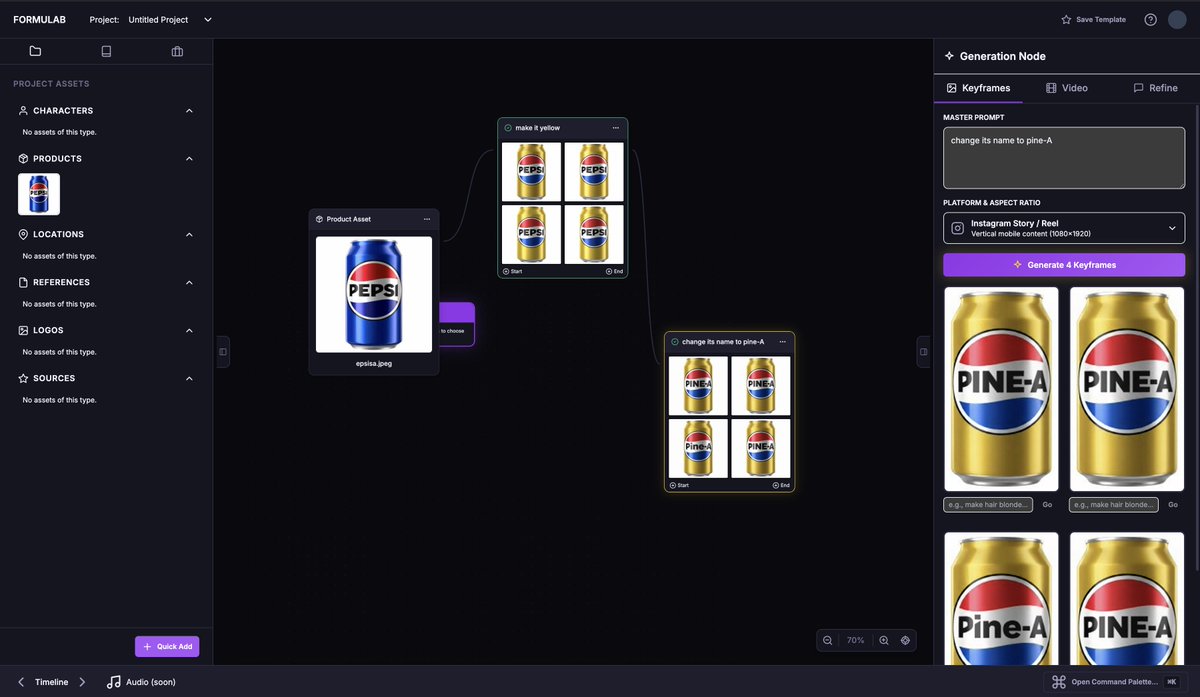Open the 'make it yellow' node options menu
This screenshot has height=697, width=1200.
click(616, 128)
